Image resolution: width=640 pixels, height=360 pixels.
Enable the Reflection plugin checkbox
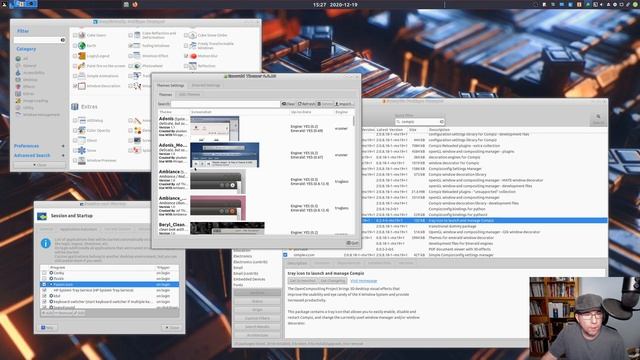186,66
